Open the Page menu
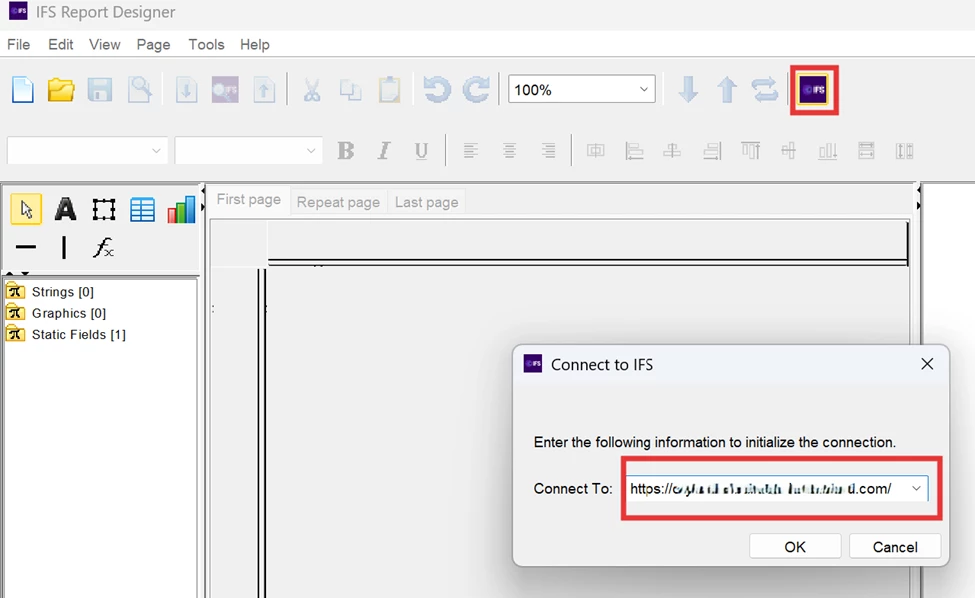The image size is (975, 598). (154, 45)
